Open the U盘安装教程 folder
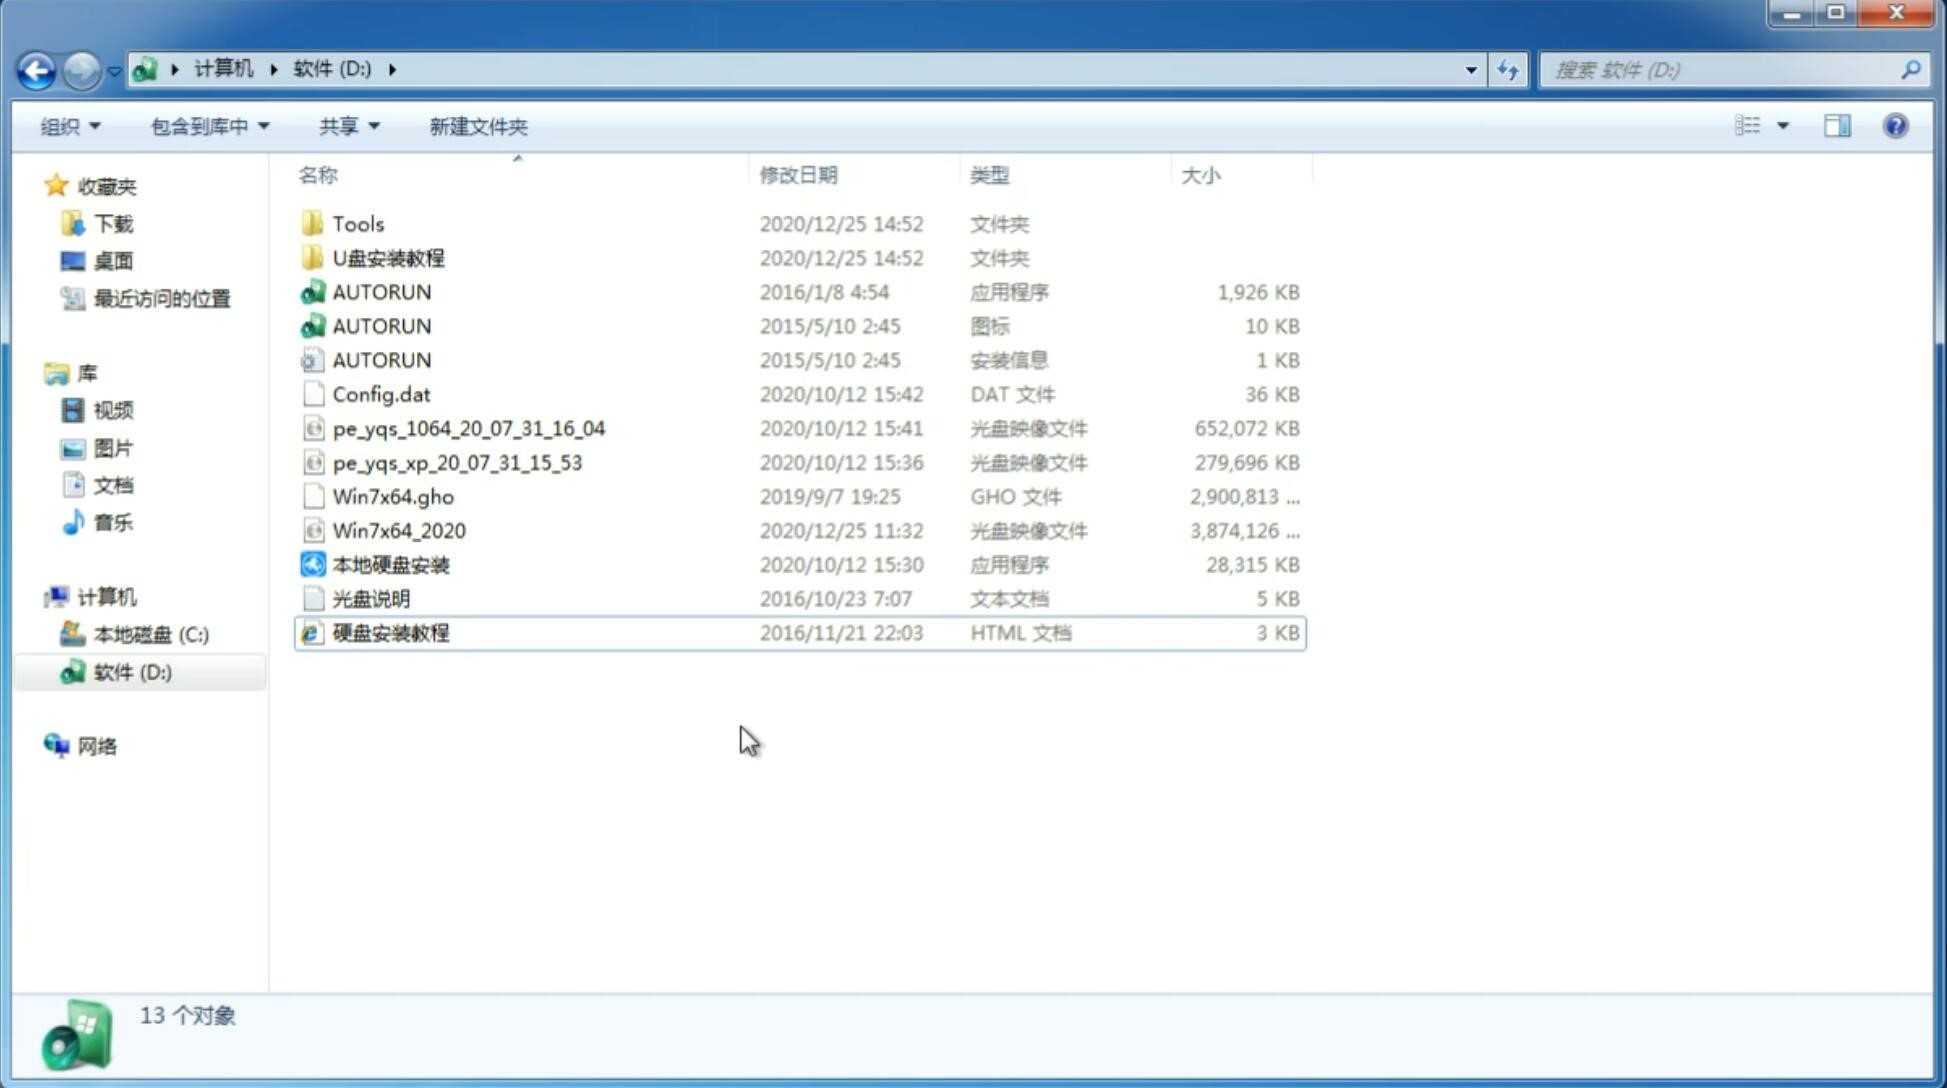This screenshot has height=1088, width=1947. tap(388, 258)
